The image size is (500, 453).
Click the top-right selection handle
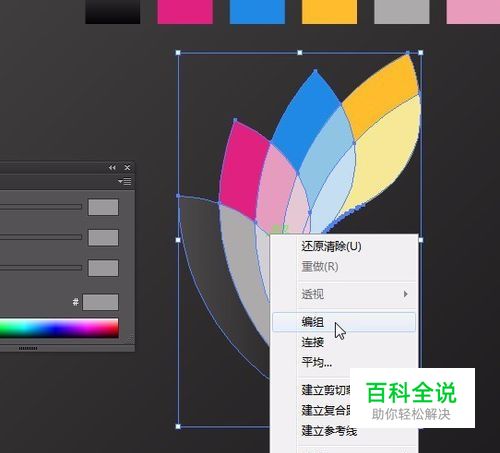point(421,53)
